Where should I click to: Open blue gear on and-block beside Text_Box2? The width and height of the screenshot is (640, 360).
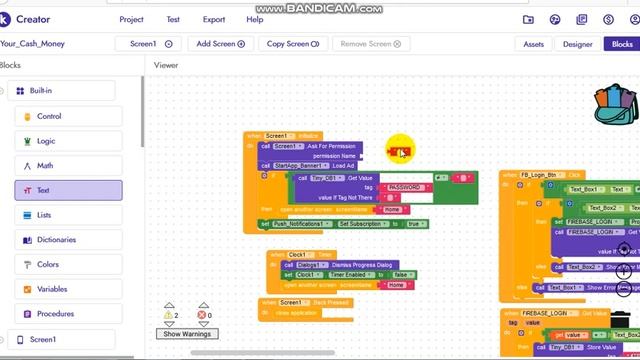click(x=569, y=203)
